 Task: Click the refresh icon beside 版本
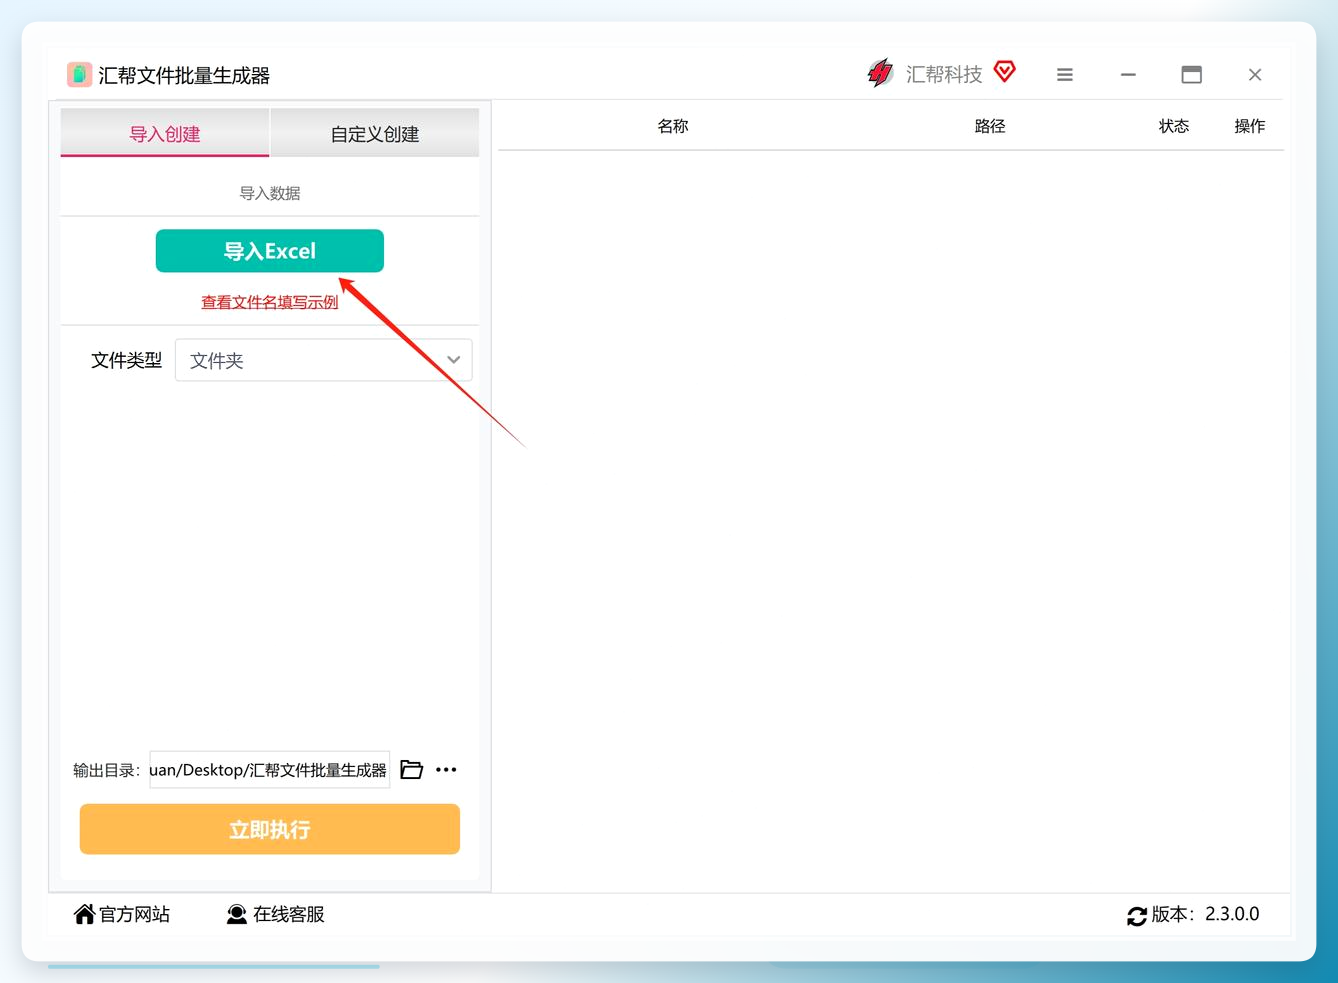pyautogui.click(x=1137, y=915)
